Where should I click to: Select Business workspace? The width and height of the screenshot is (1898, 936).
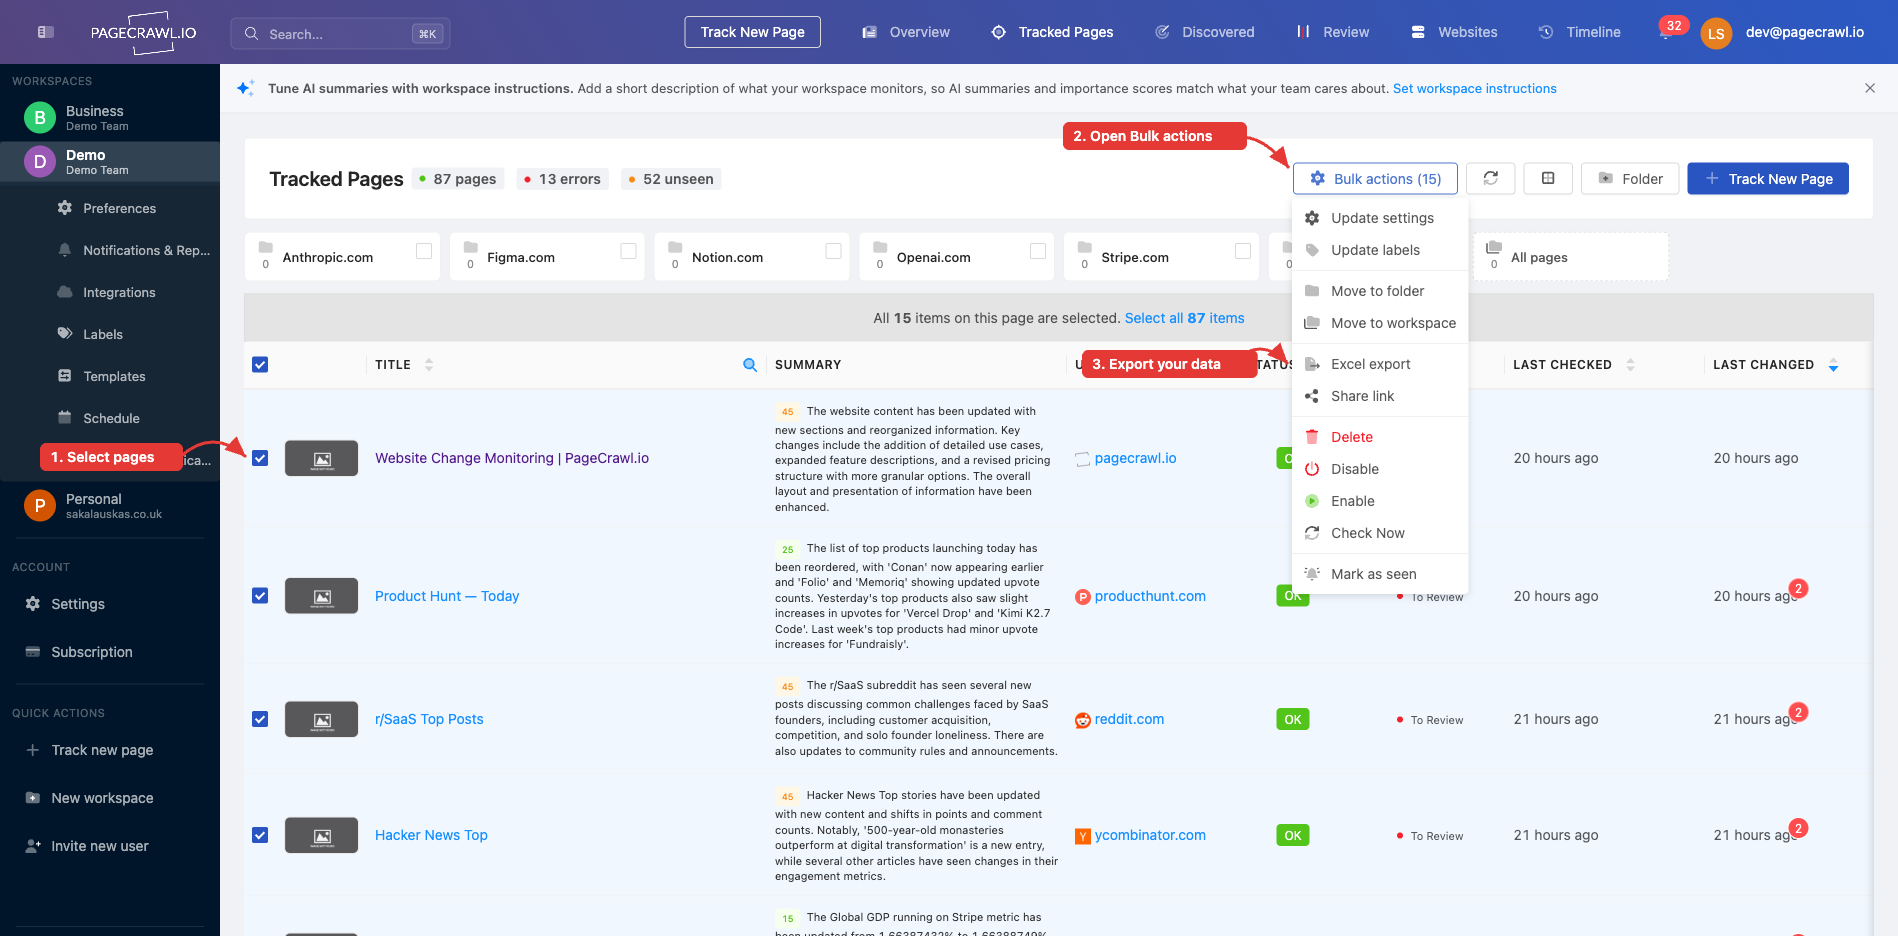(110, 118)
